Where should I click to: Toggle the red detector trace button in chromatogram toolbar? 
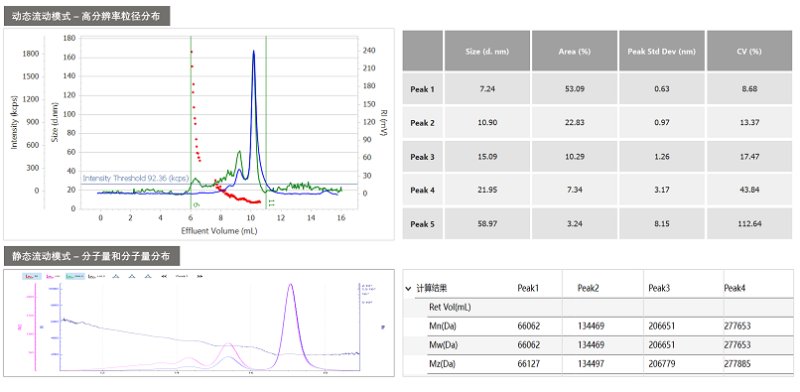click(x=32, y=276)
